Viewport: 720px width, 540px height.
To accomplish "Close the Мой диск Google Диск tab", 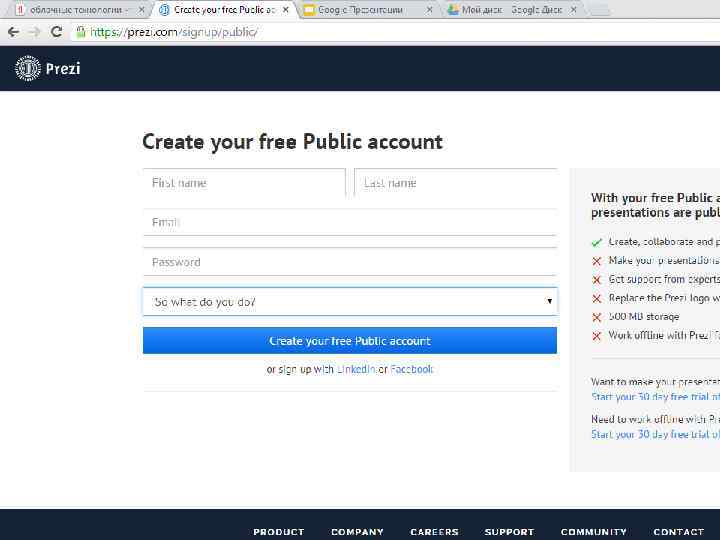I will [574, 9].
